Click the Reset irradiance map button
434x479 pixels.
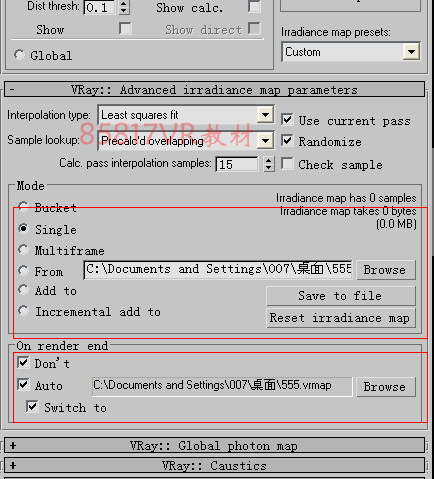click(341, 318)
